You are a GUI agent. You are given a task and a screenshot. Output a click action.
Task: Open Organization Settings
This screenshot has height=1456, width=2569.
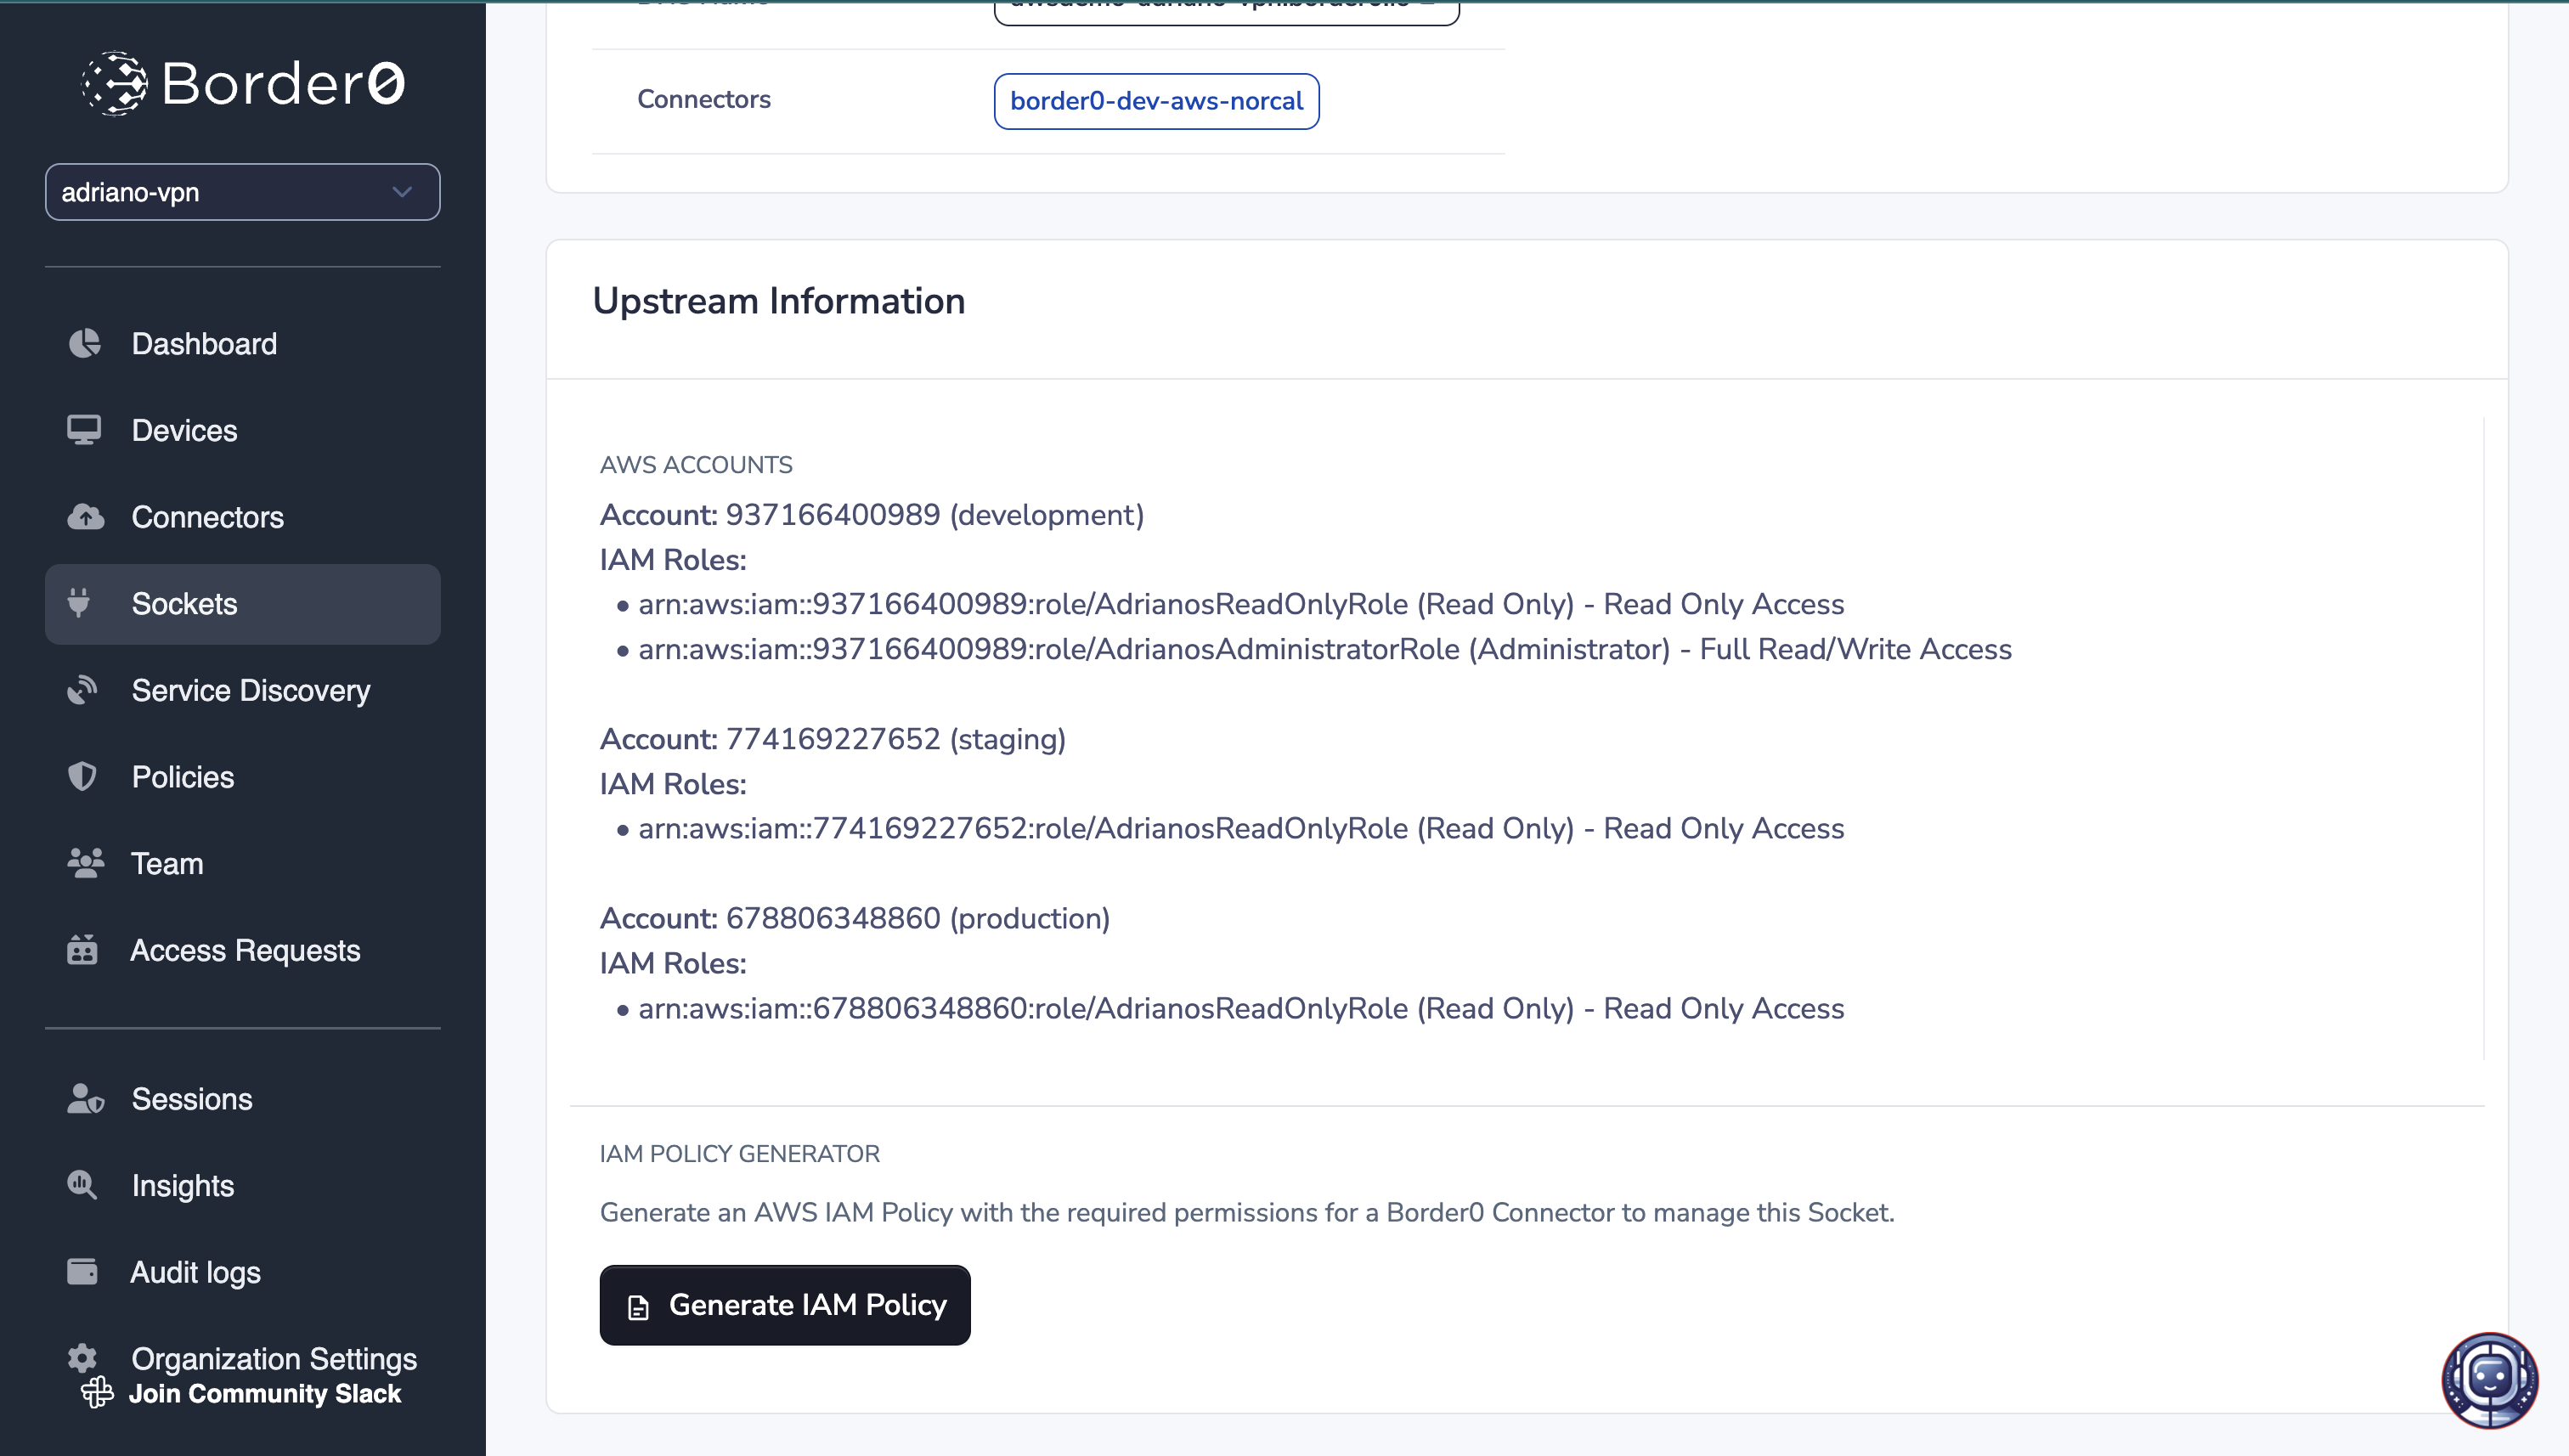[x=274, y=1358]
